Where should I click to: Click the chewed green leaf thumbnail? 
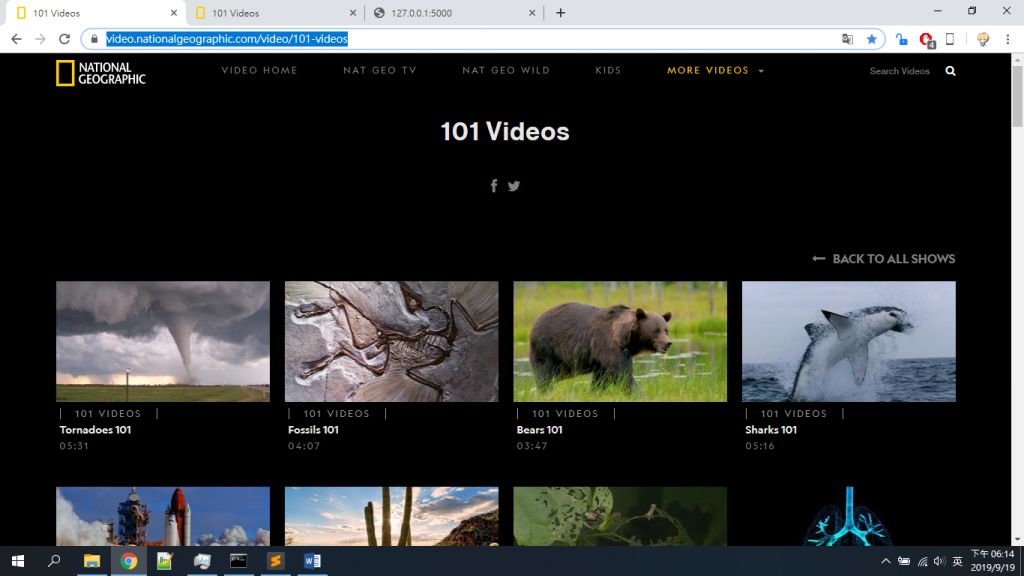click(x=620, y=516)
